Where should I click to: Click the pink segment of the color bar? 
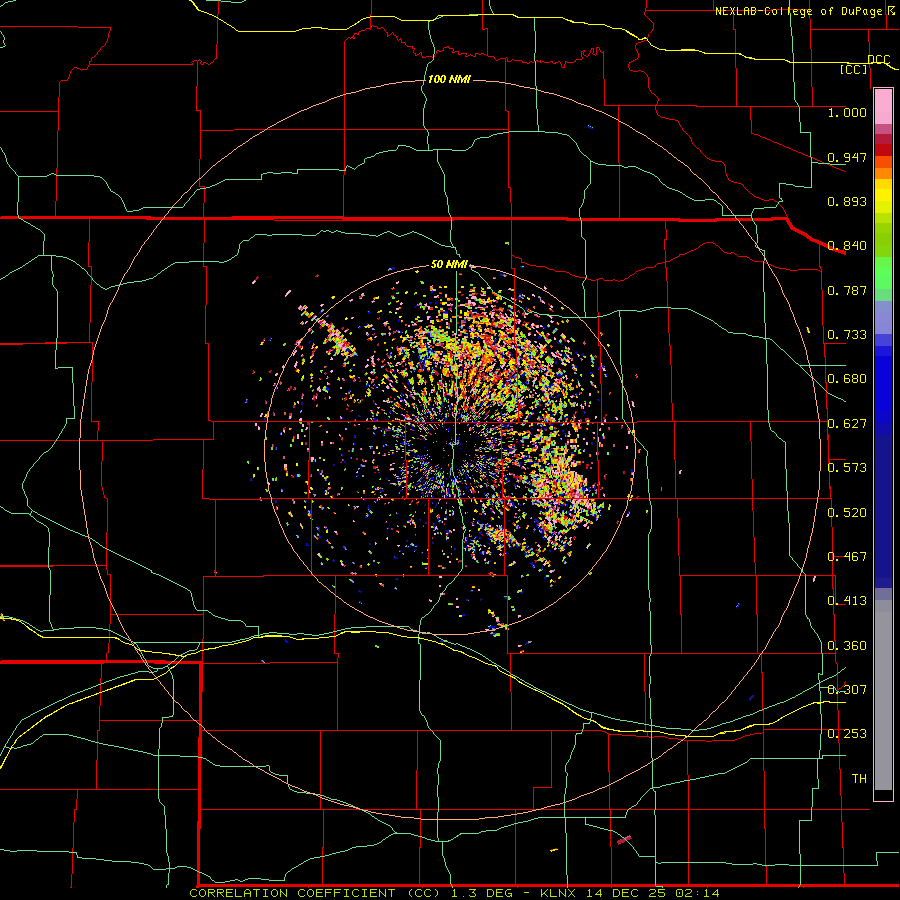click(x=883, y=107)
